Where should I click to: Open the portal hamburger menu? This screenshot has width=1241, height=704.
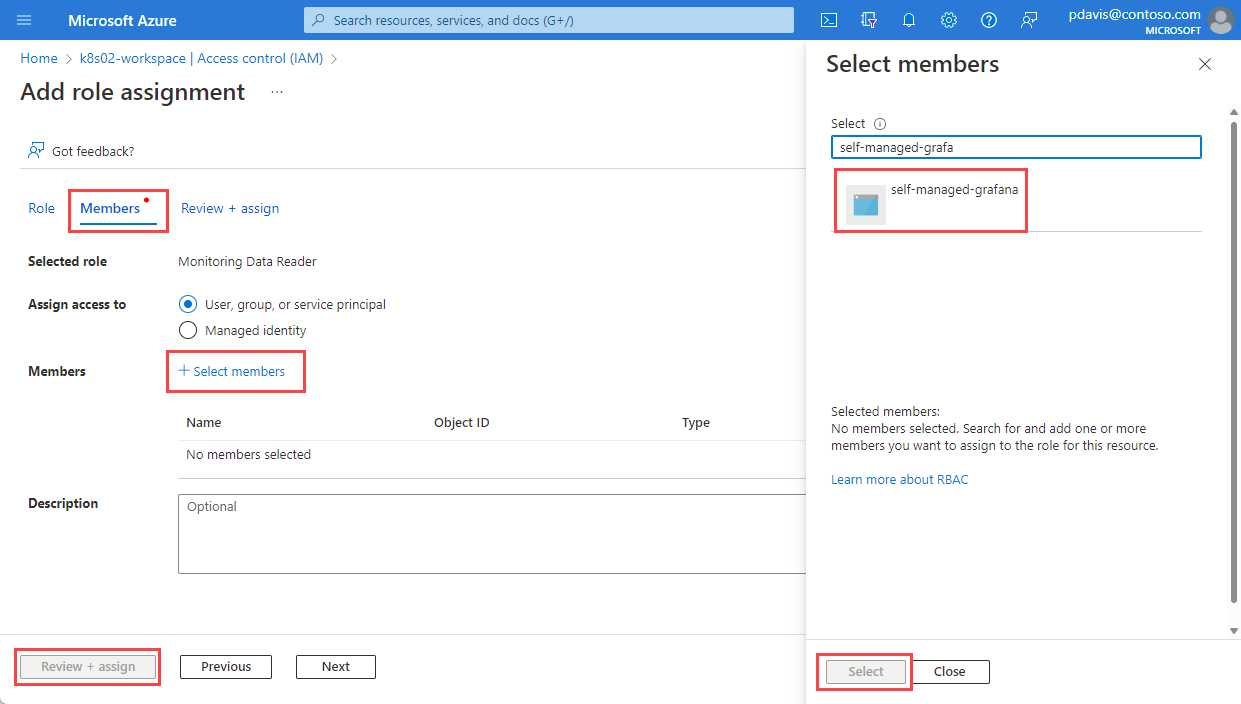(x=24, y=20)
